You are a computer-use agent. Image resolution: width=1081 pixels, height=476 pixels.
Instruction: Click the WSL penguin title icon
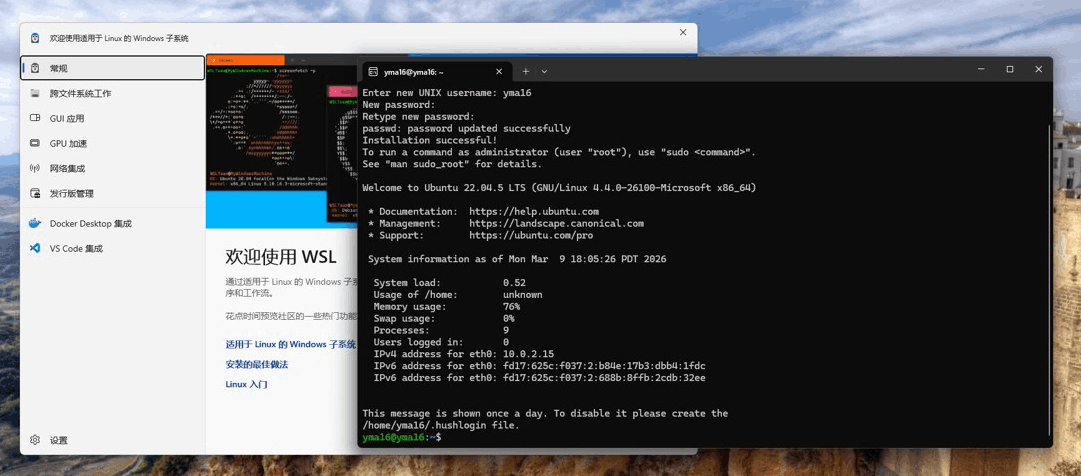coord(34,39)
